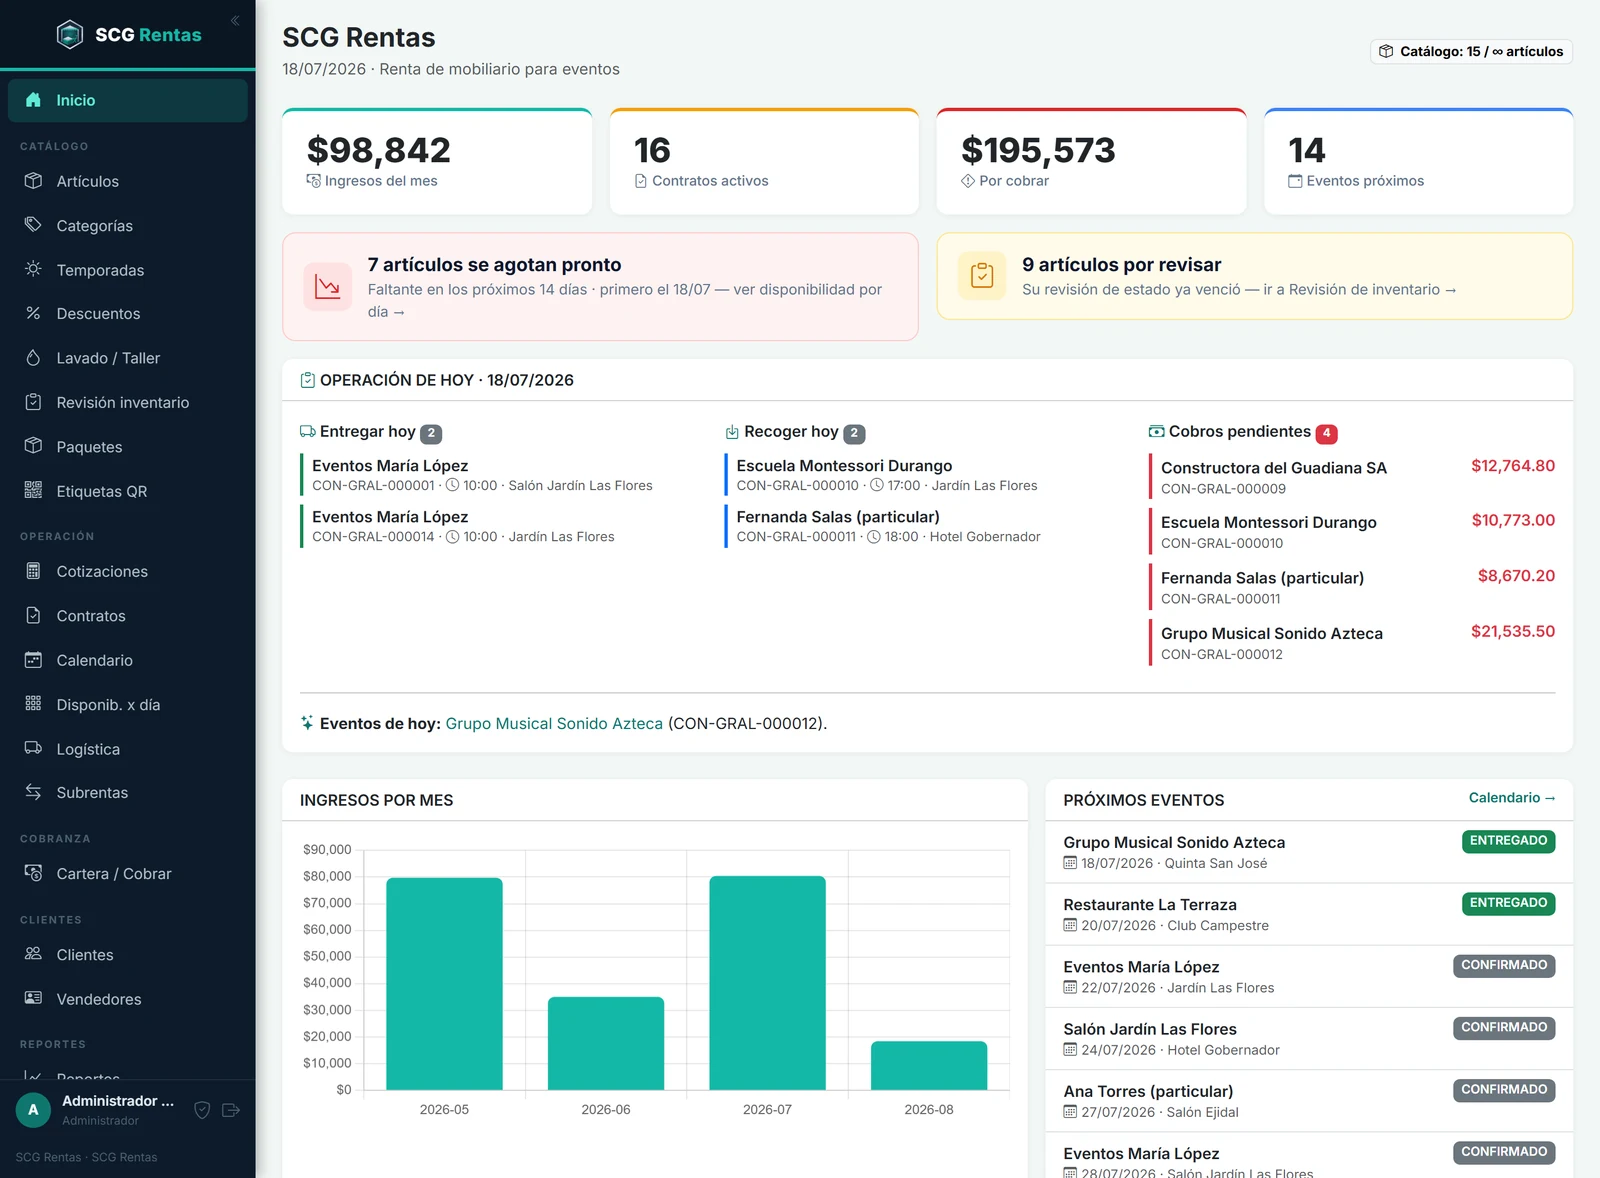Image resolution: width=1600 pixels, height=1178 pixels.
Task: Click the Categorías tag icon
Action: click(x=33, y=225)
